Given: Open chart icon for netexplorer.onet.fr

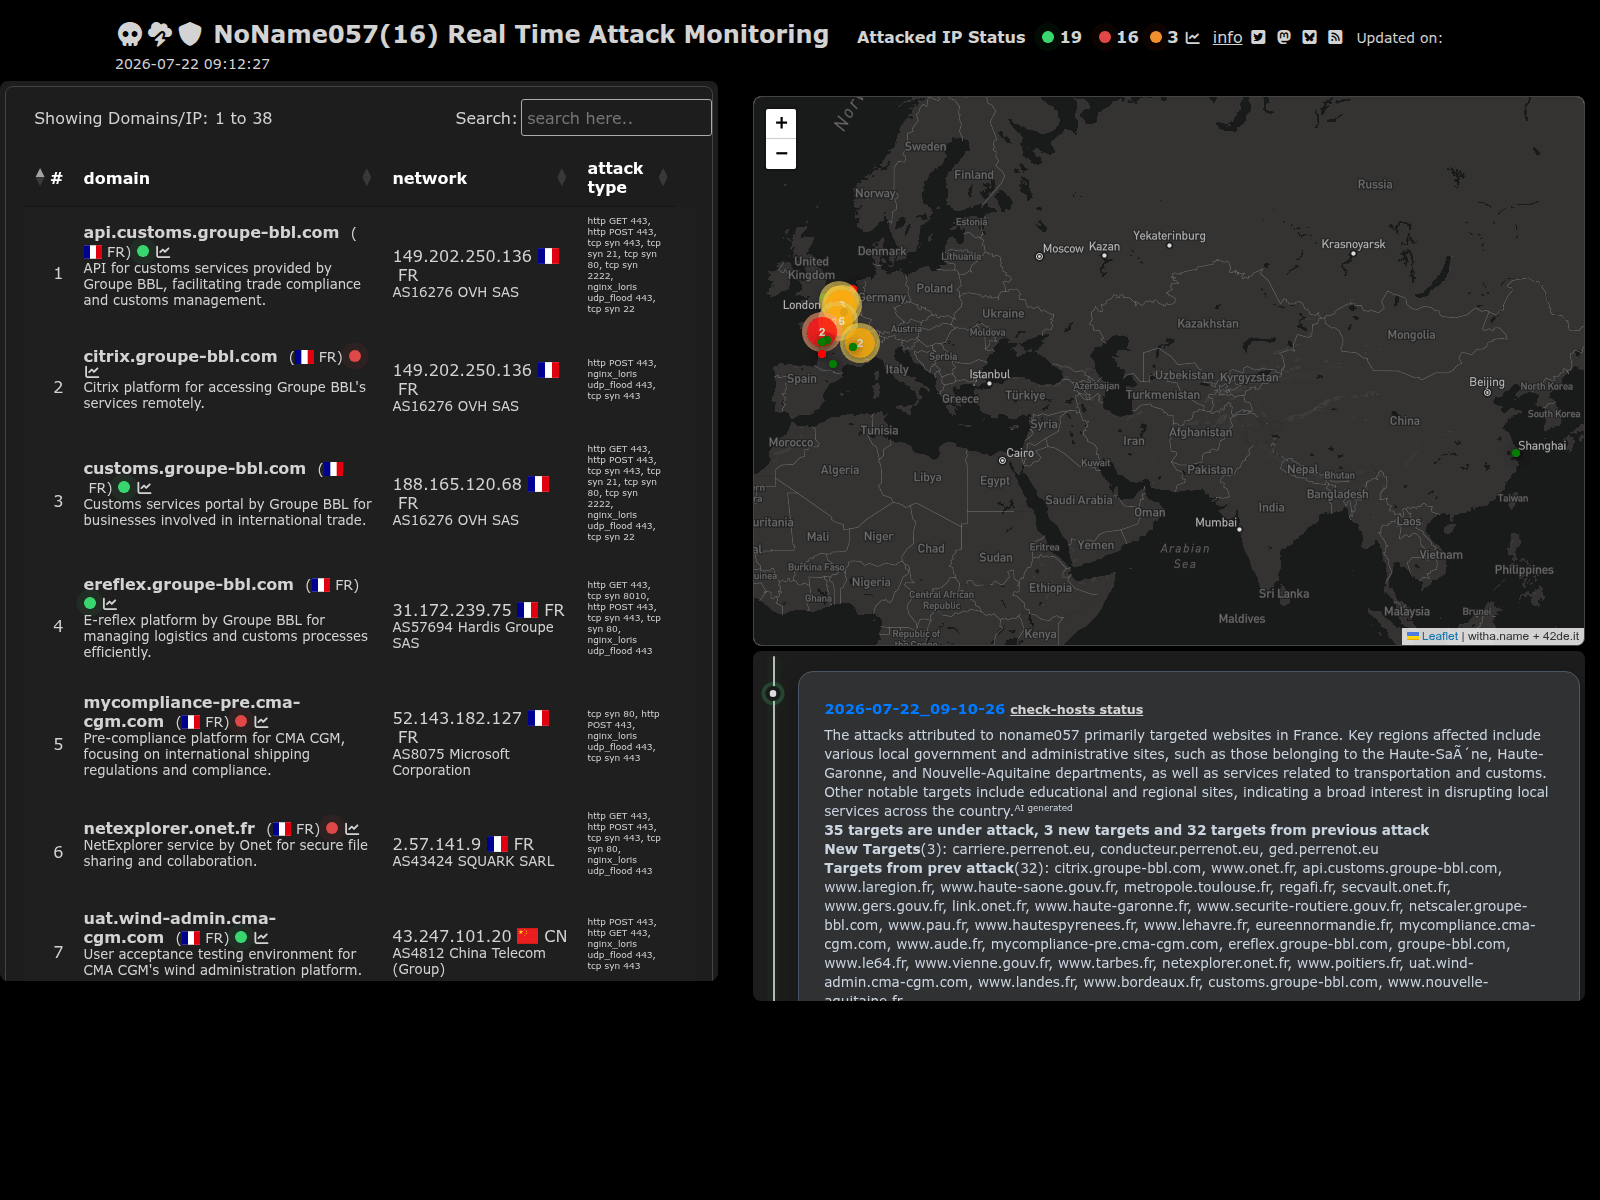Looking at the screenshot, I should (x=352, y=829).
